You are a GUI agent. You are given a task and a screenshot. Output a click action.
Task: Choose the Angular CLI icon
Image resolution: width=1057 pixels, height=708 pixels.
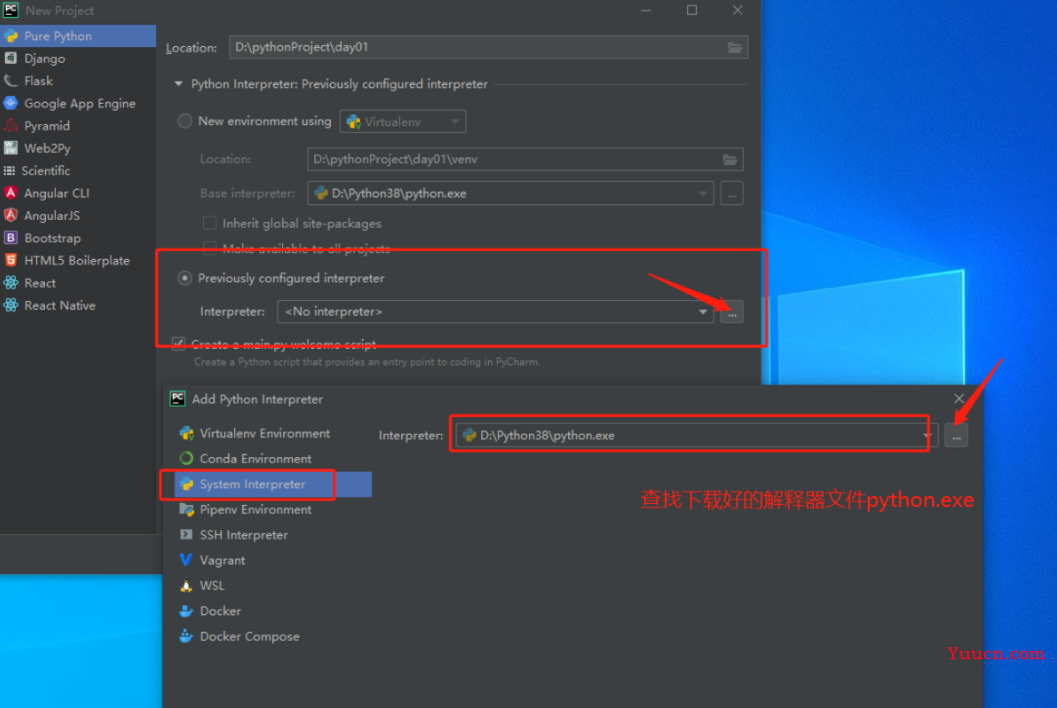(11, 193)
